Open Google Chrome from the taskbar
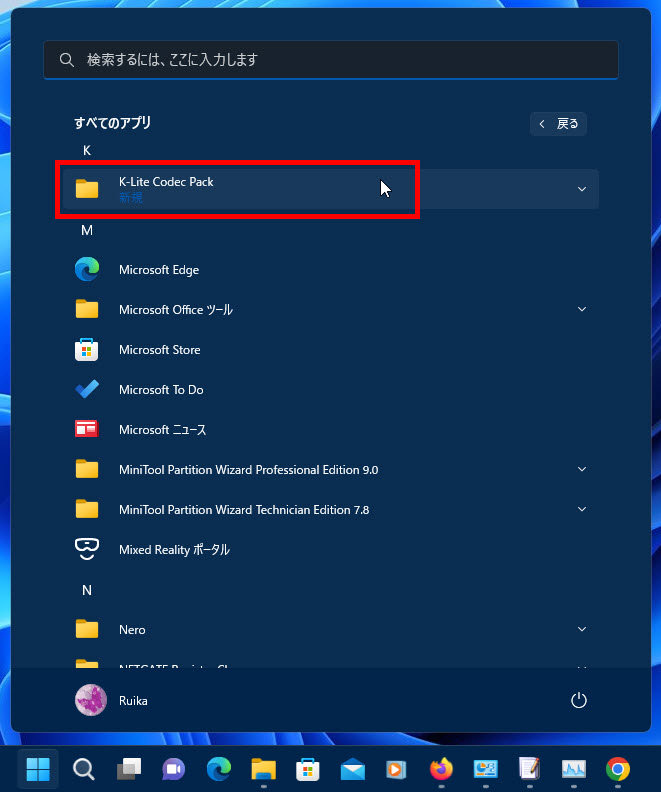Screen dimensions: 661x792 (x=618, y=769)
